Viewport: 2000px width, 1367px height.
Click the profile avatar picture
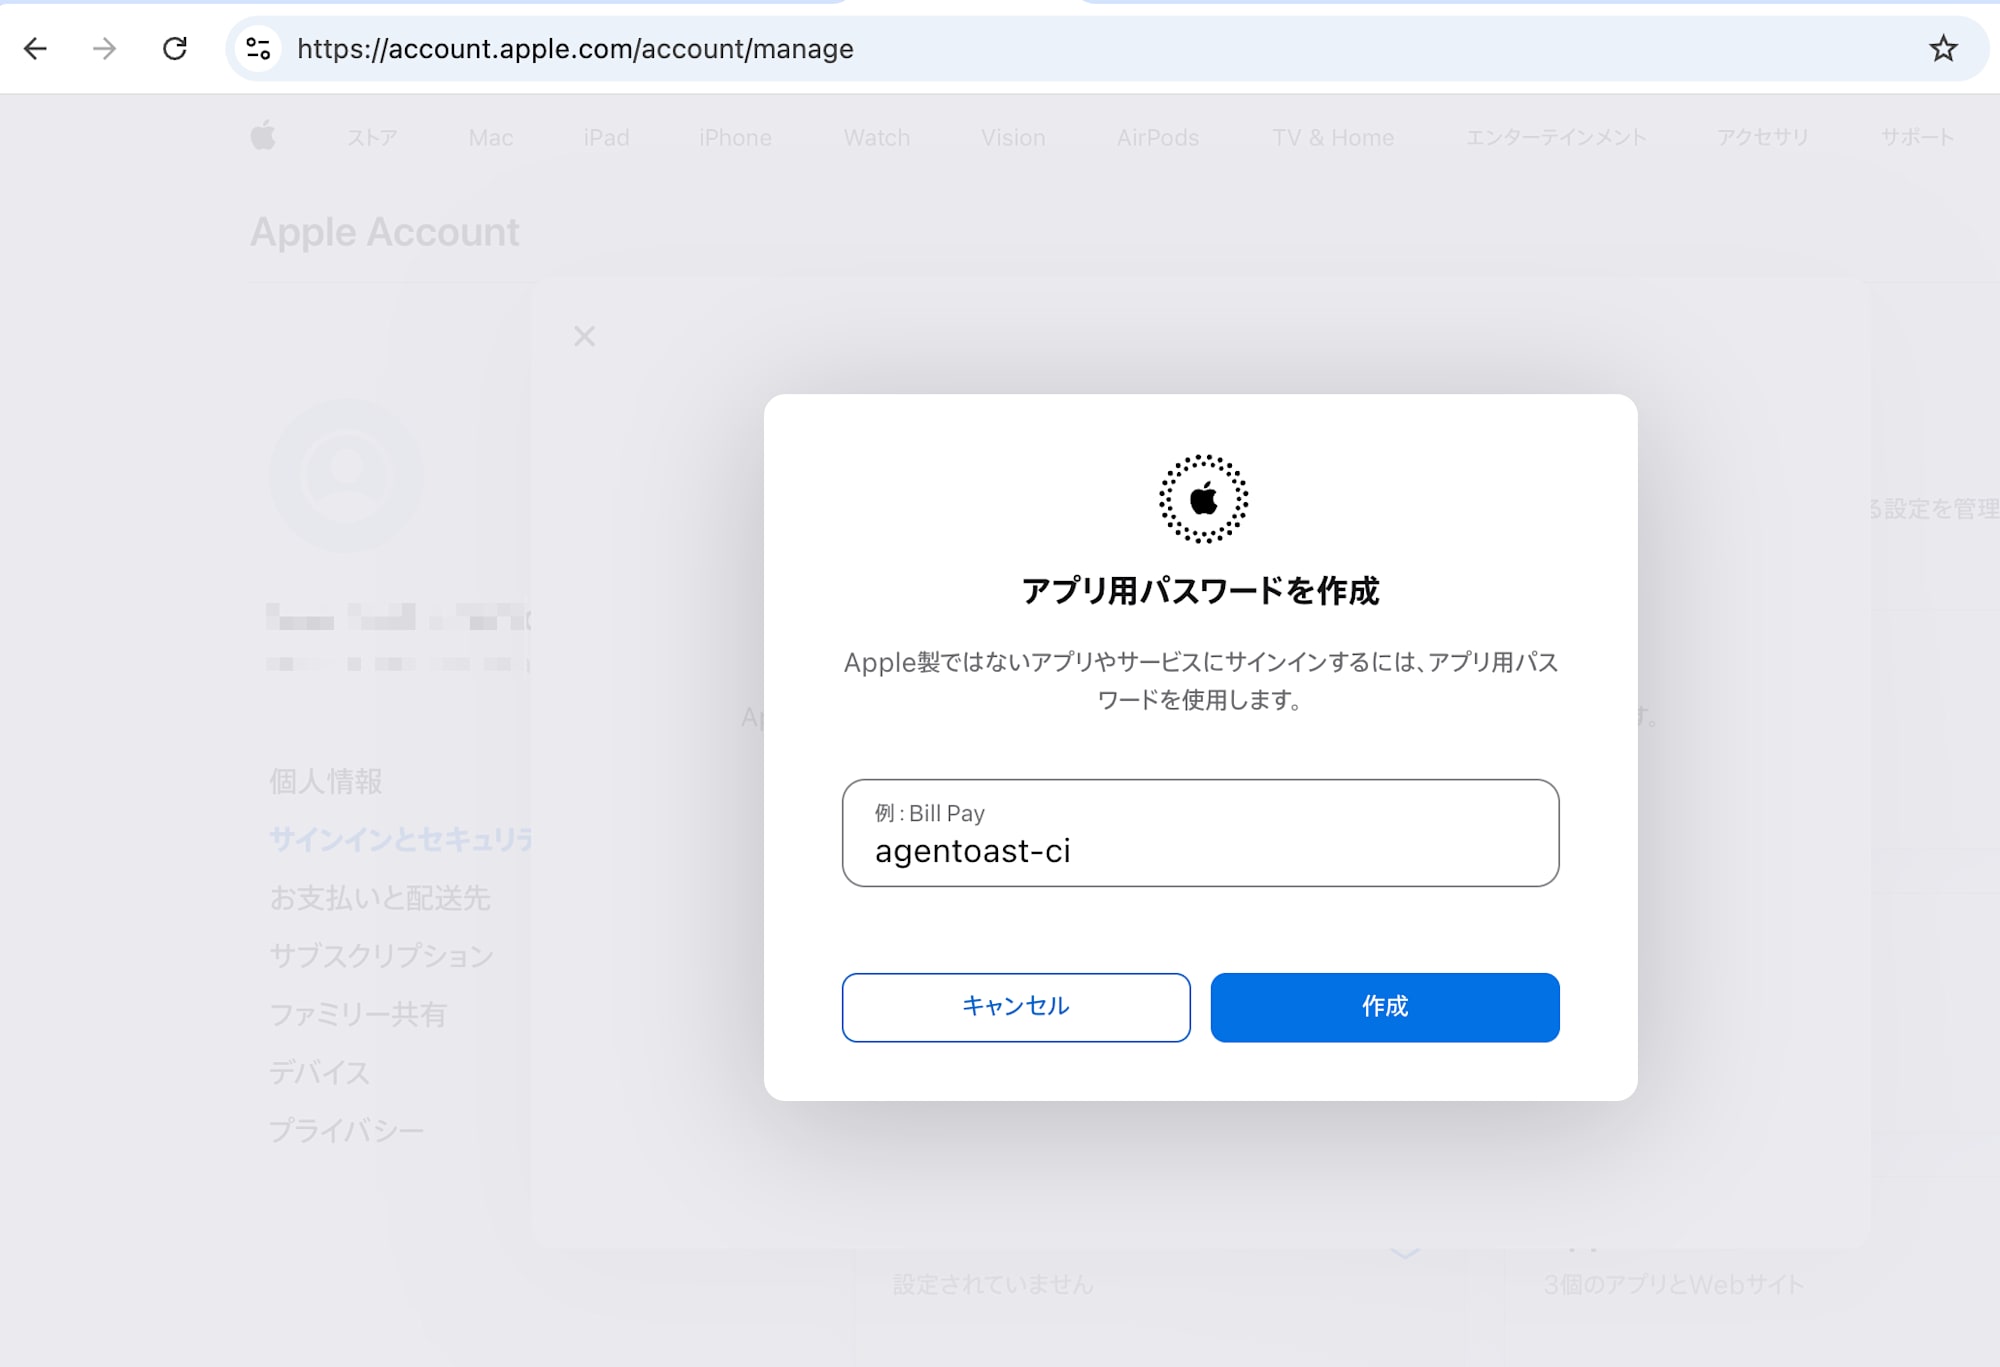(346, 475)
